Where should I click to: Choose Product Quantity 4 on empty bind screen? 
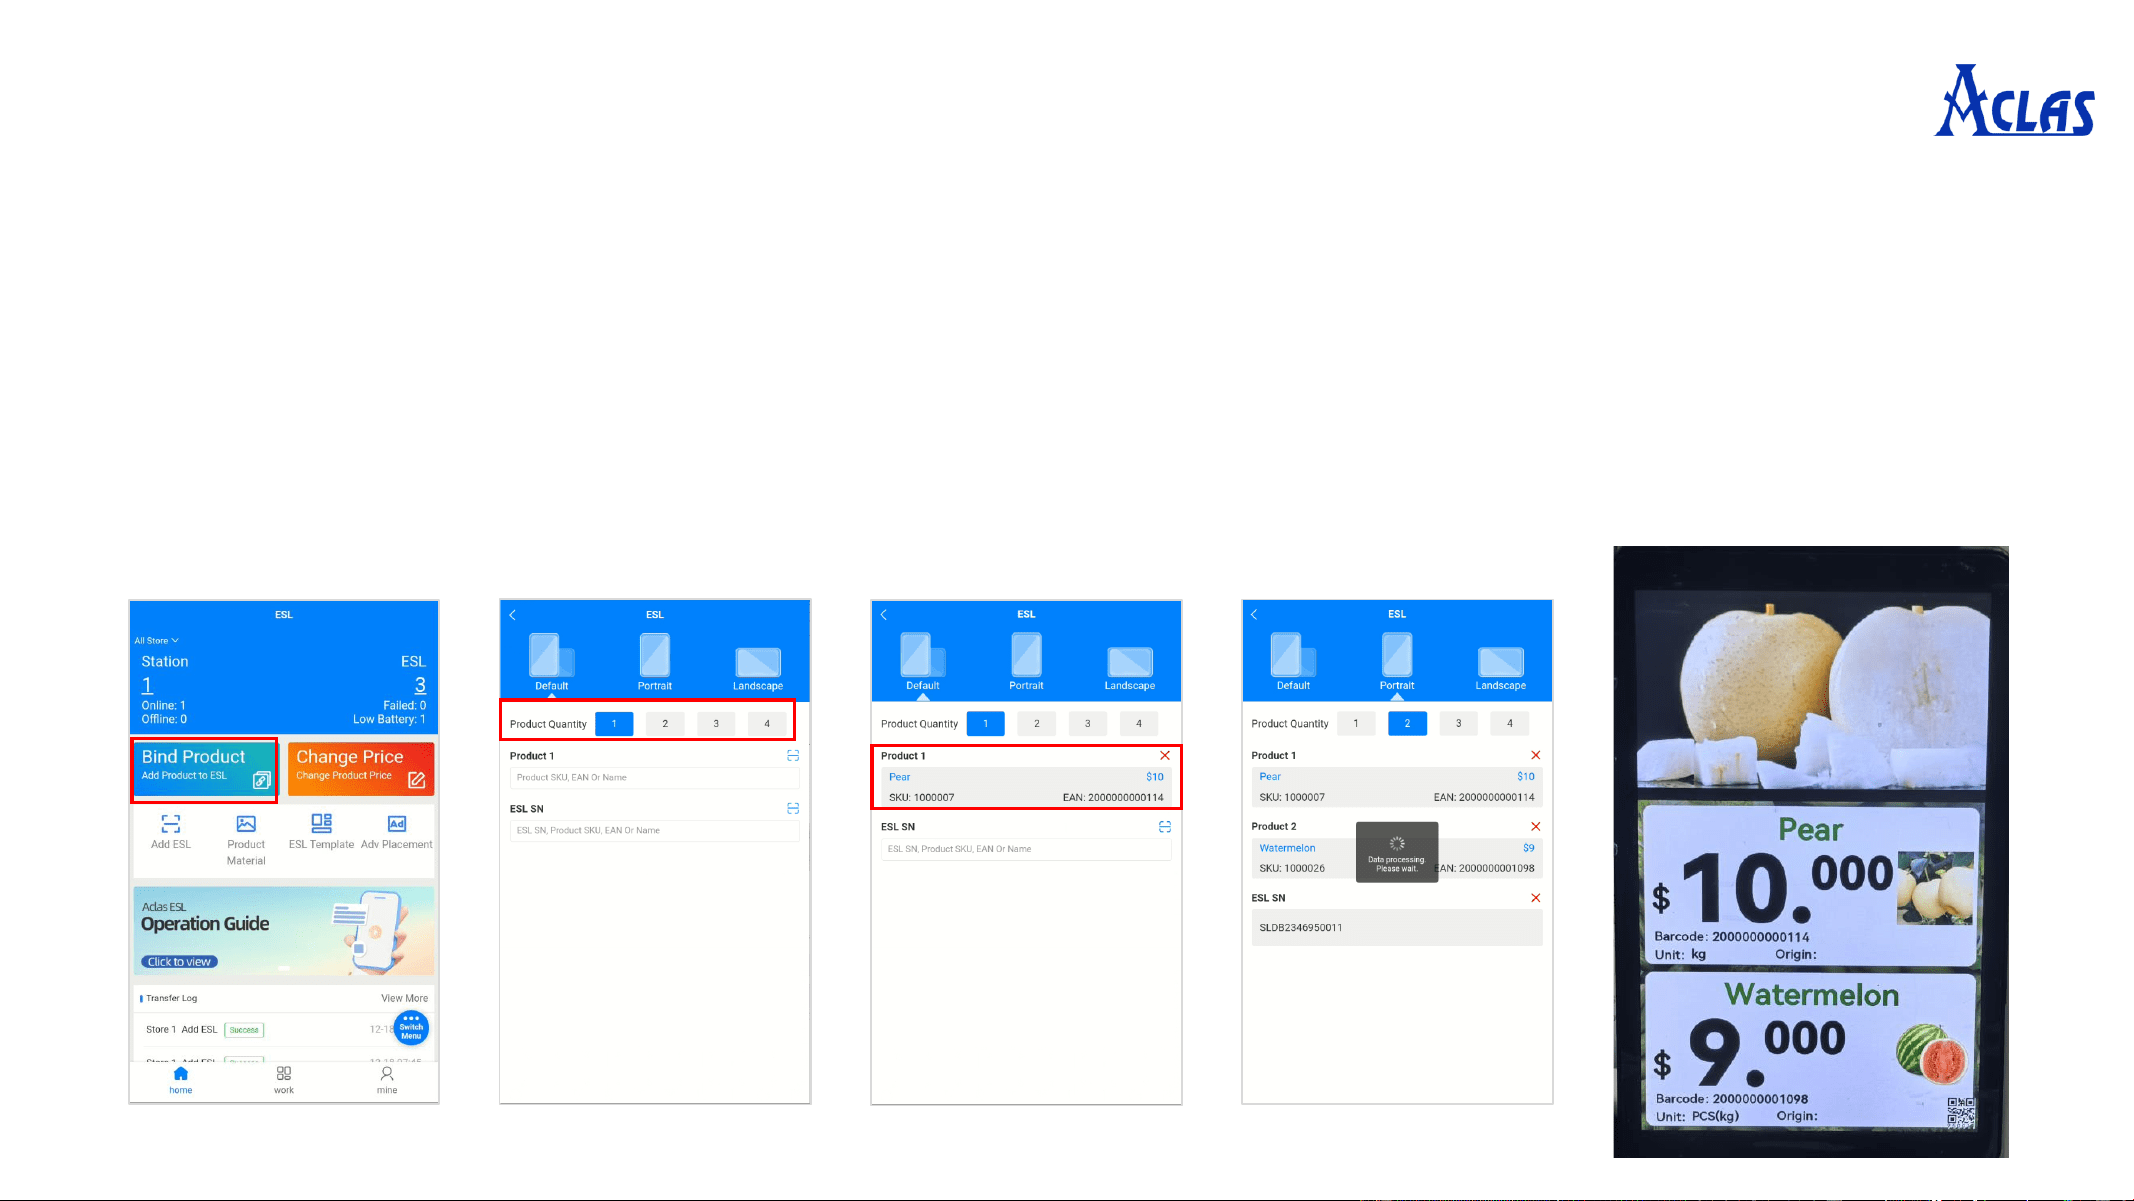pos(767,724)
